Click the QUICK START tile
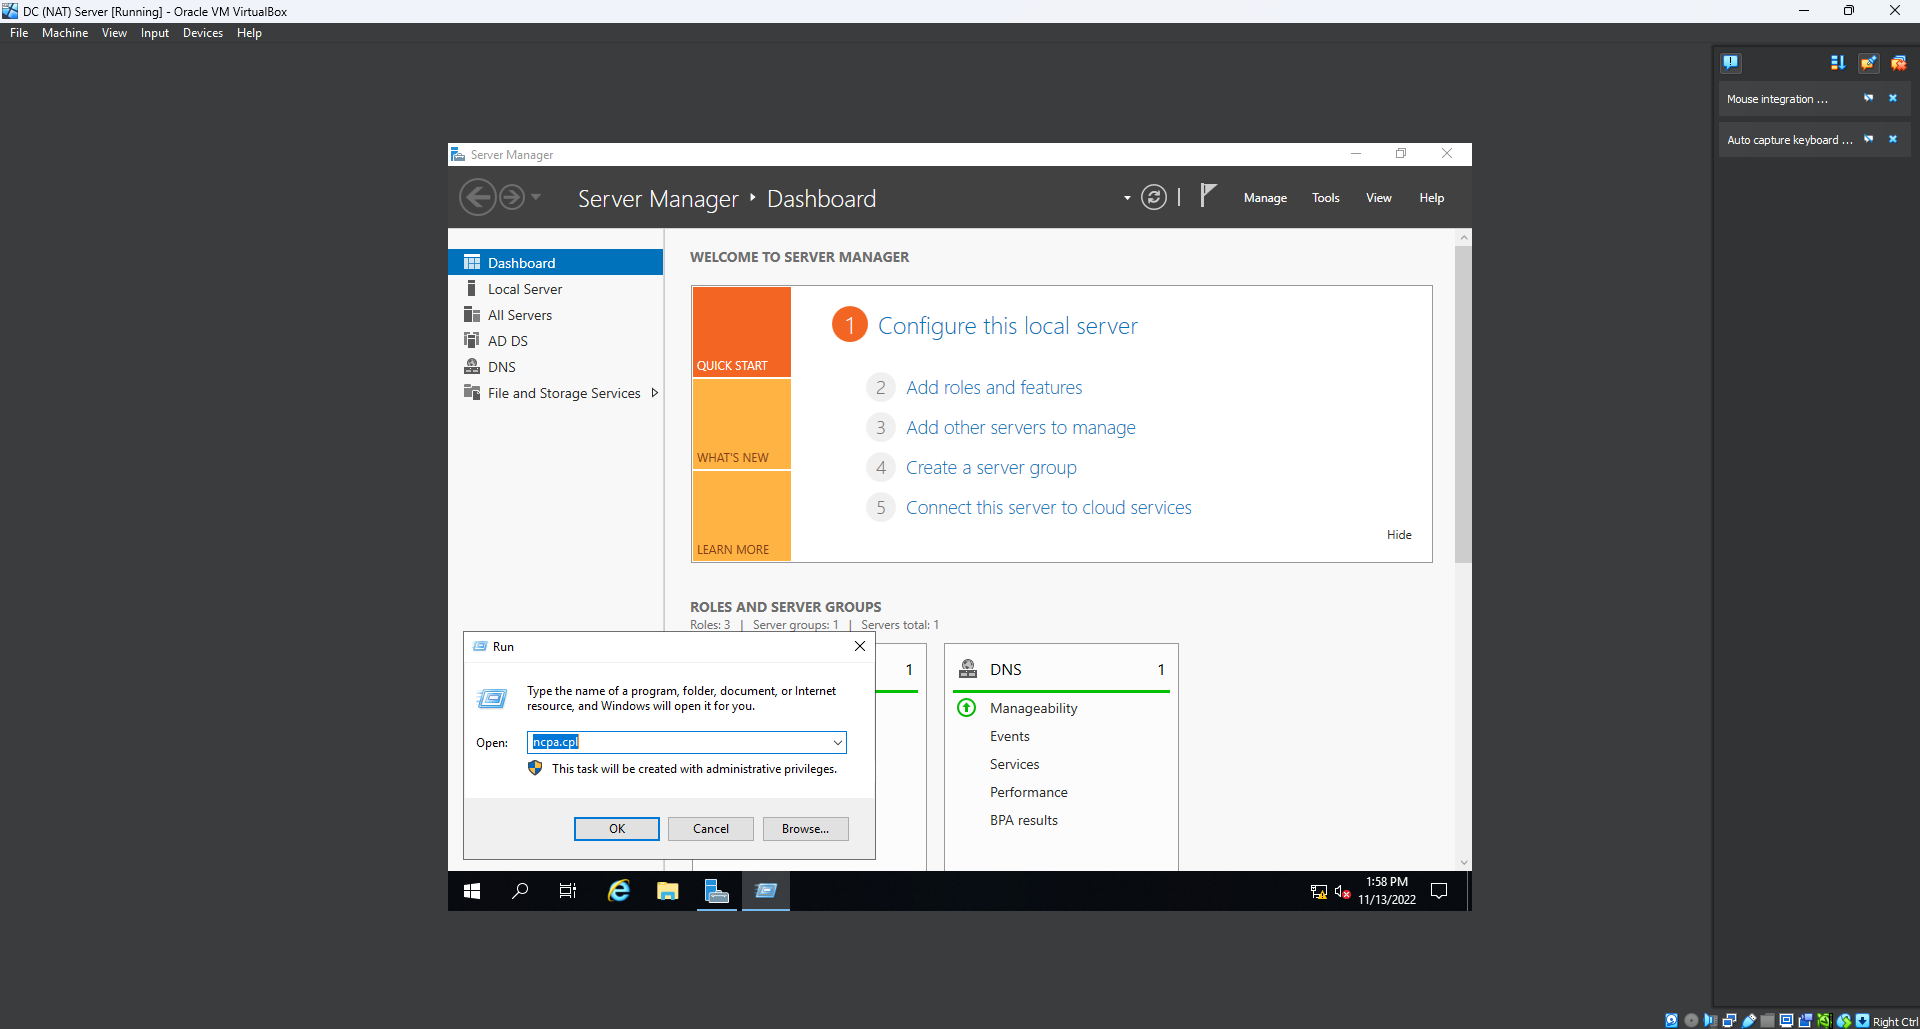This screenshot has height=1029, width=1920. [x=742, y=331]
